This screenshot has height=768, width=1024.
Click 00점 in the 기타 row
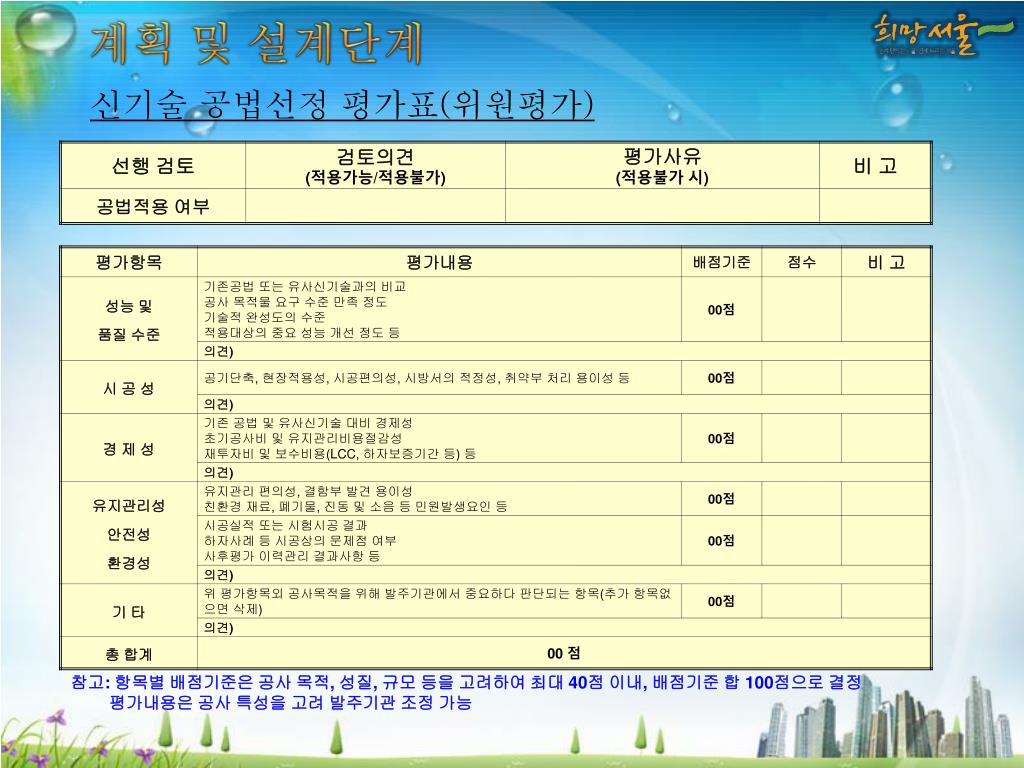click(721, 601)
